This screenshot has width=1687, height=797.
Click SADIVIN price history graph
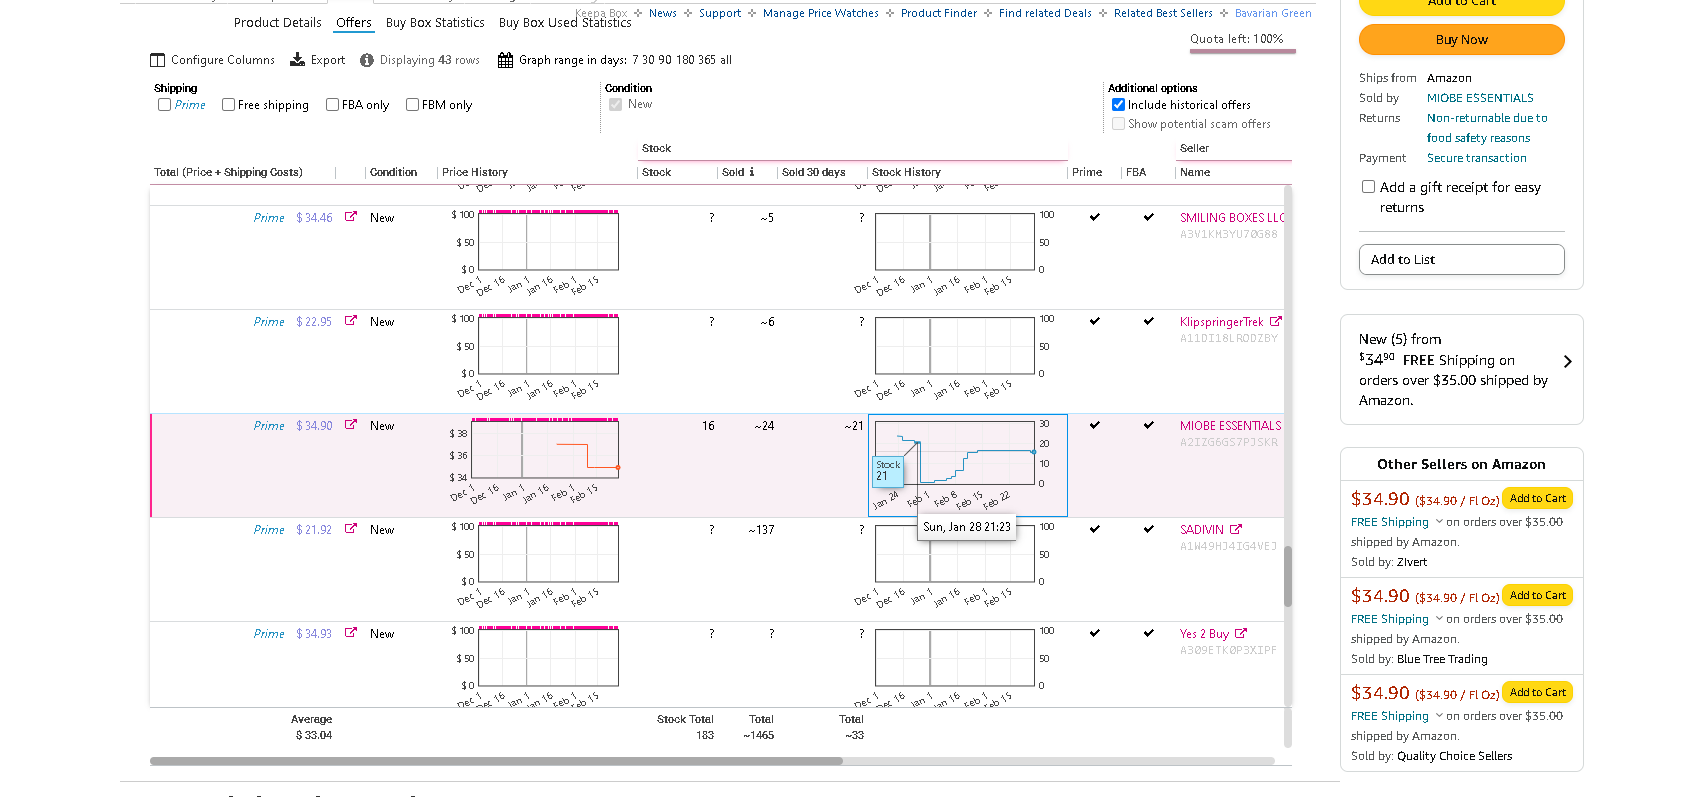coord(548,554)
